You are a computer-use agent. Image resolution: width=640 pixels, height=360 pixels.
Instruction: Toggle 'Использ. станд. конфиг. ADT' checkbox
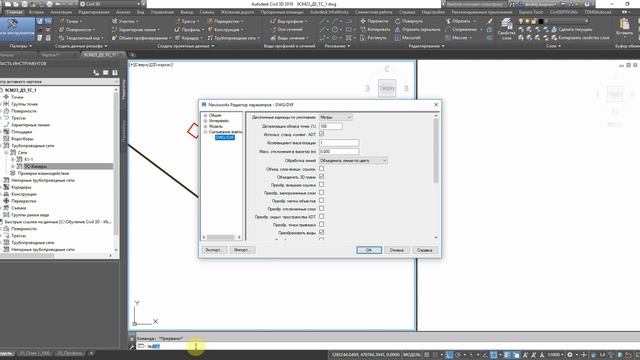tap(322, 134)
